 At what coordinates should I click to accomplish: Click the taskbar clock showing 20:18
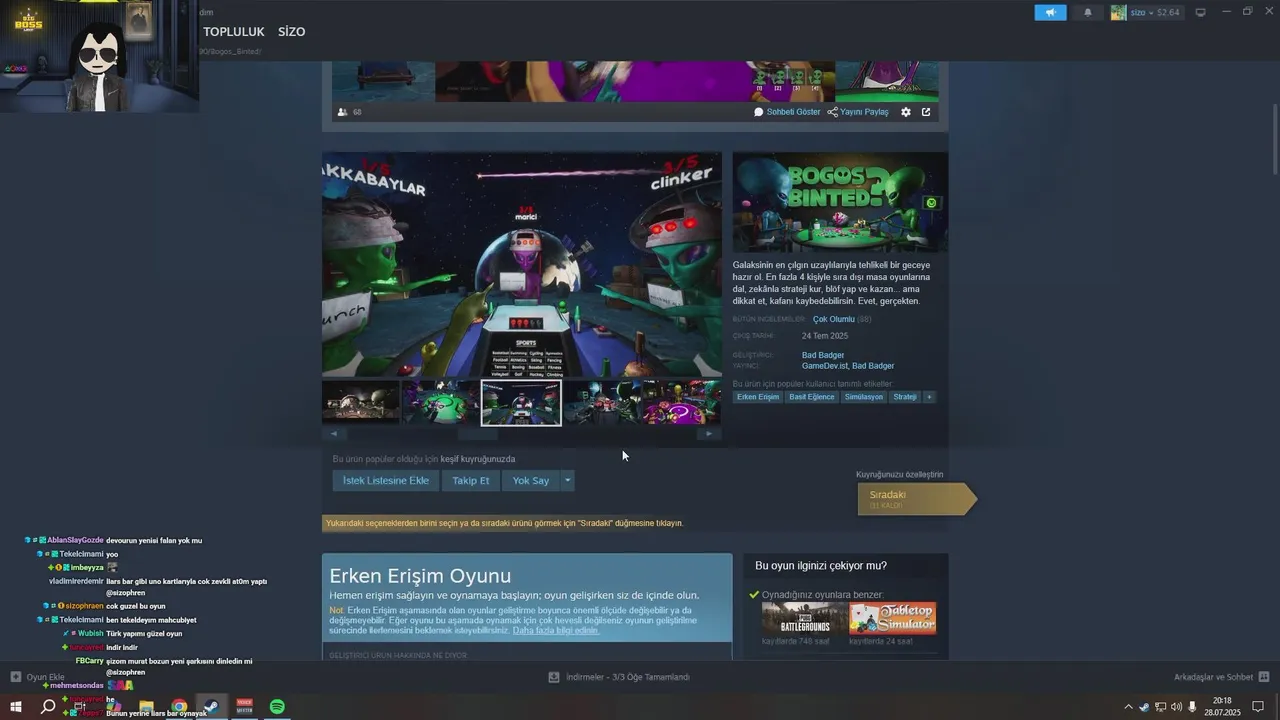[1222, 707]
